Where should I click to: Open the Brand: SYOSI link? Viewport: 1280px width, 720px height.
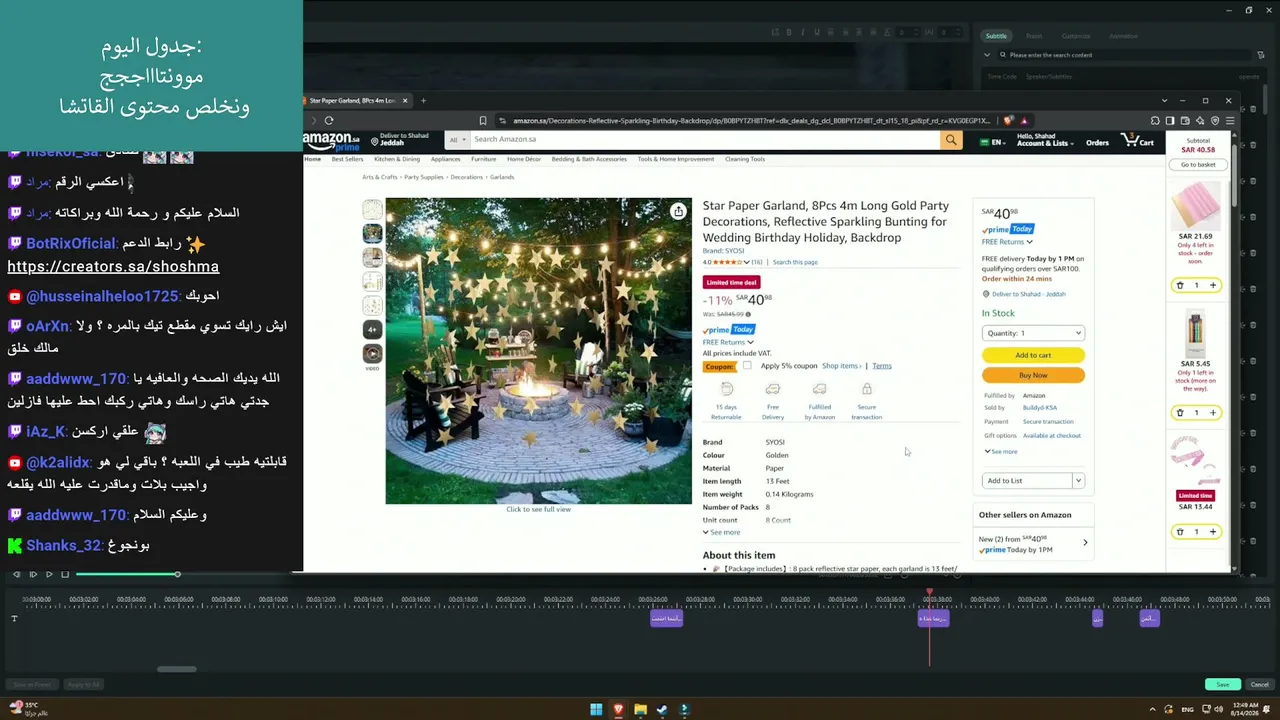click(723, 251)
